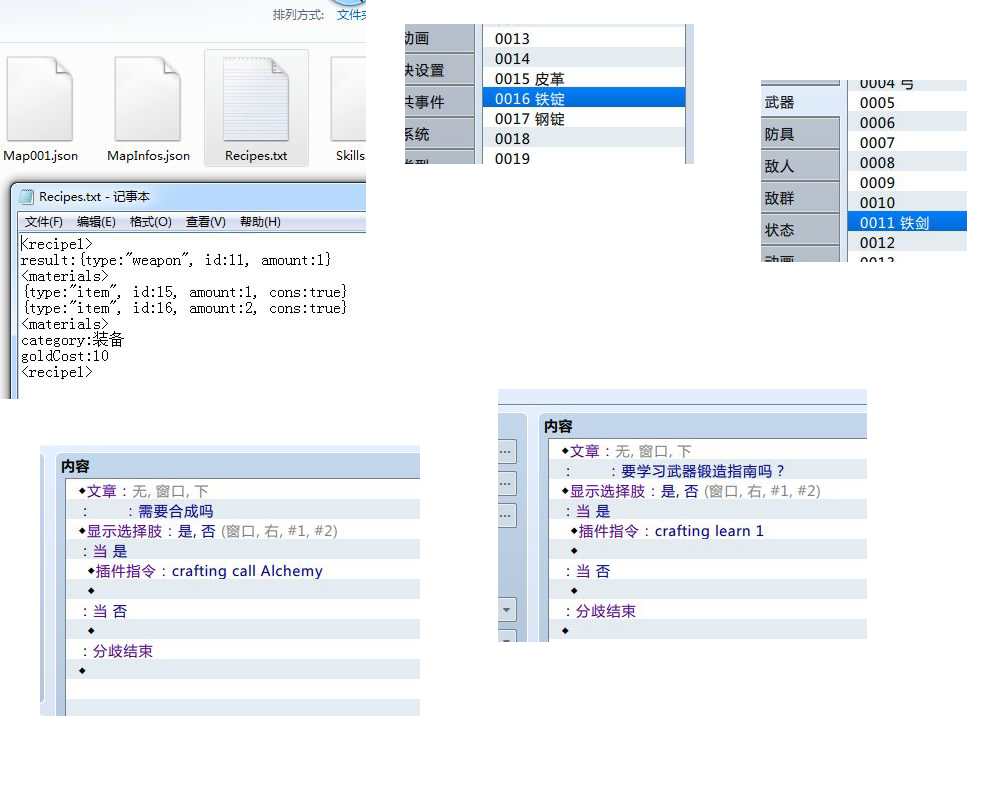Select item entry 0016 铁锭
1000x800 pixels.
coord(584,98)
